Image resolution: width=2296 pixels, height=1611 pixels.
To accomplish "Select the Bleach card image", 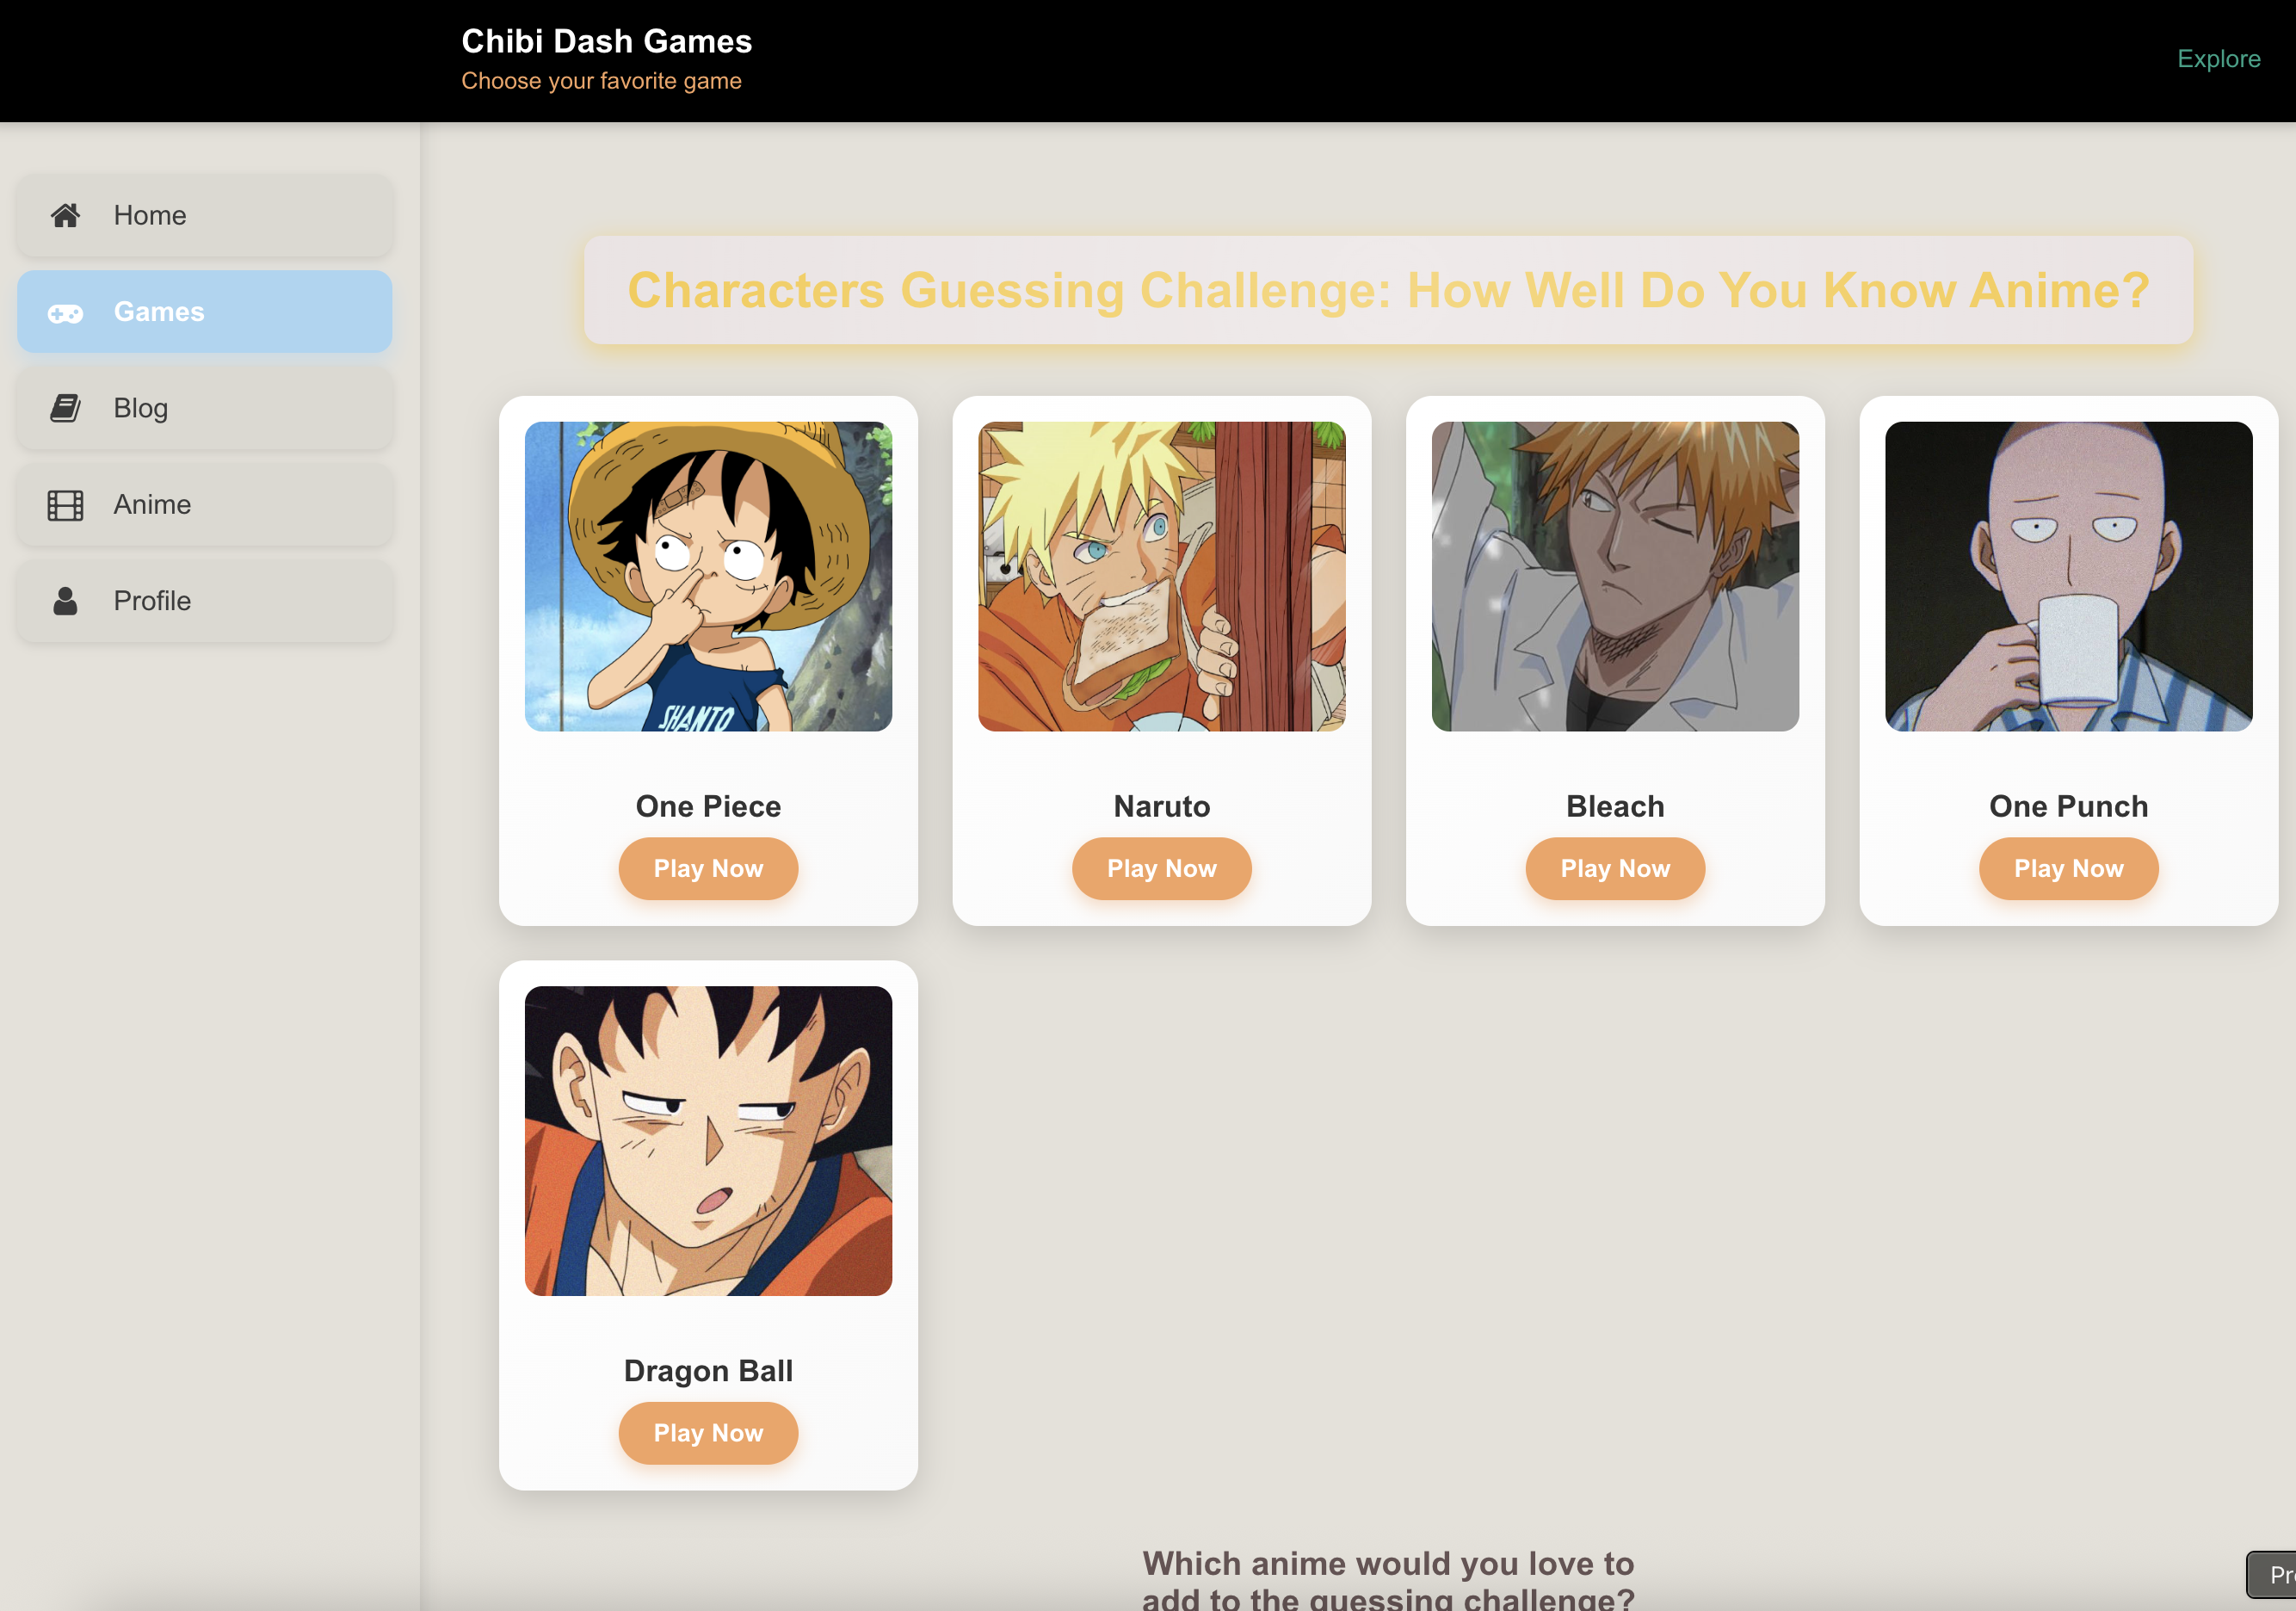I will coord(1614,576).
